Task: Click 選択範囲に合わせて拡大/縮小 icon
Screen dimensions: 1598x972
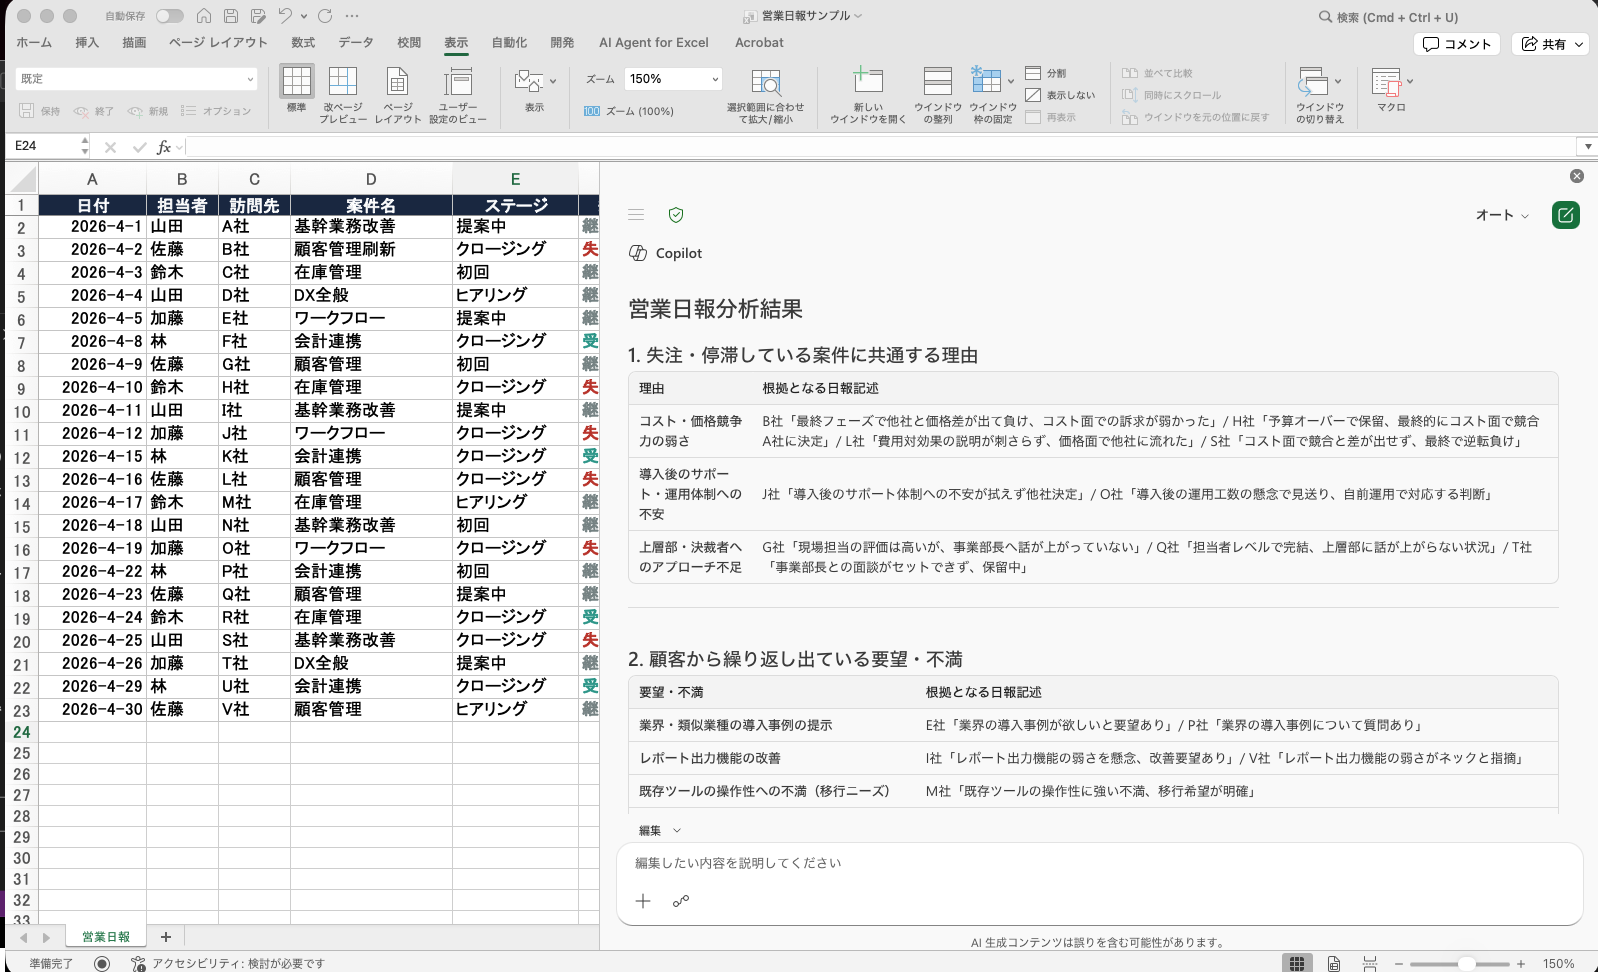Action: tap(766, 83)
